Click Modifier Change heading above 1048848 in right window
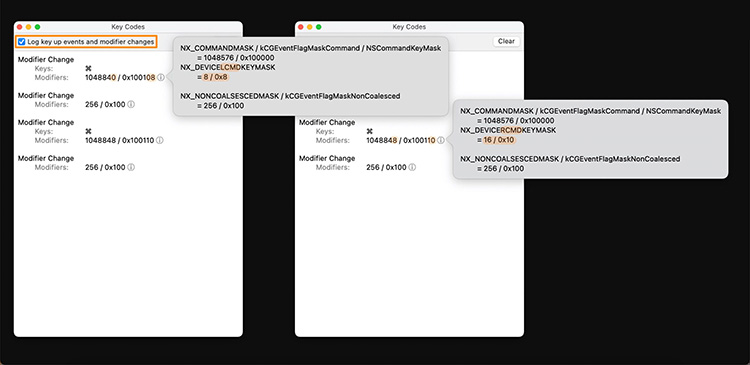The height and width of the screenshot is (365, 750). coord(327,122)
